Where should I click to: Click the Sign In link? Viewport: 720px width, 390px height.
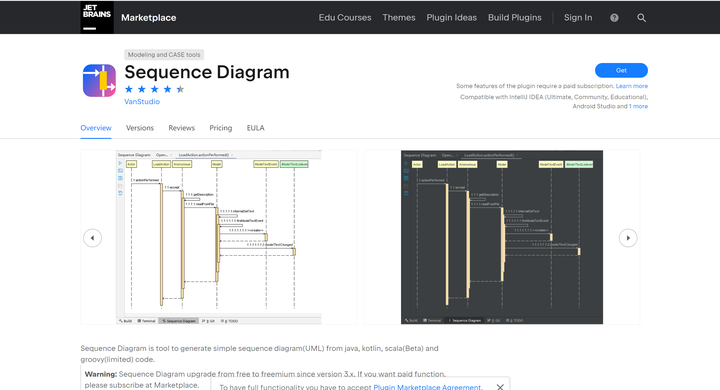point(578,17)
